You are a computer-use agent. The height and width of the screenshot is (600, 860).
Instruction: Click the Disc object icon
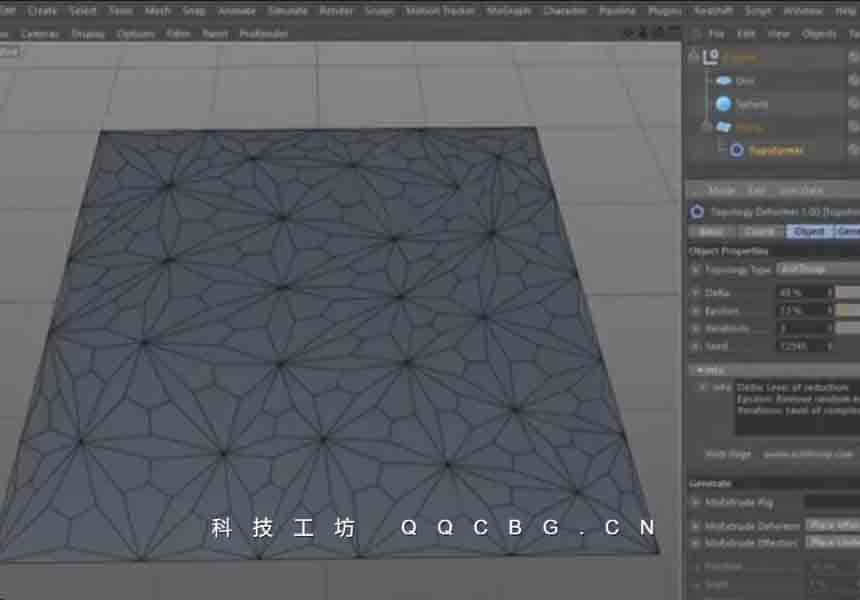(x=723, y=81)
